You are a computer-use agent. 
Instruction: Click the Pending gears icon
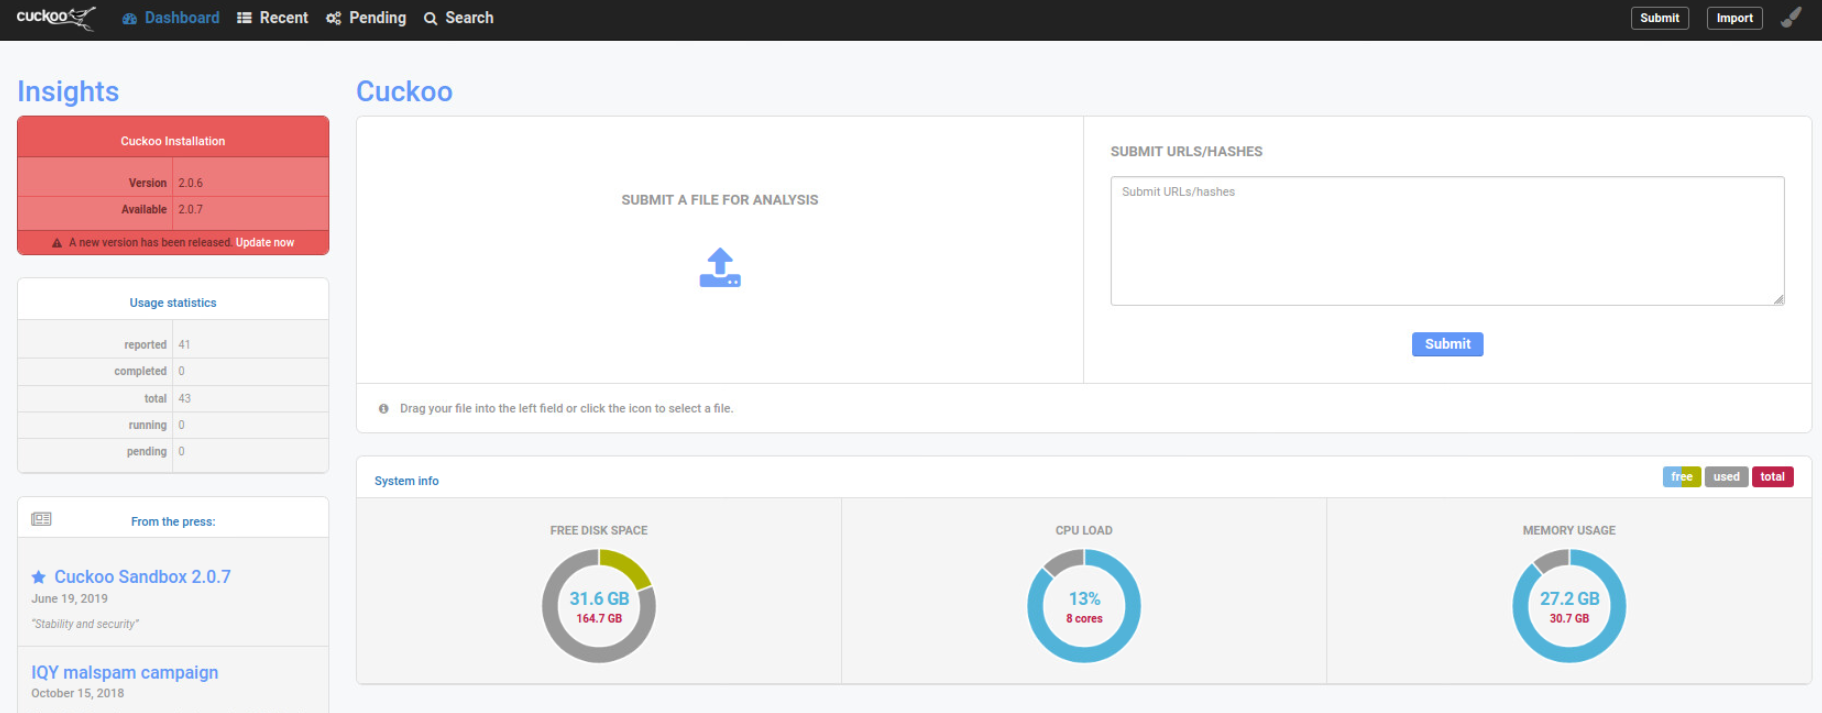pos(333,18)
